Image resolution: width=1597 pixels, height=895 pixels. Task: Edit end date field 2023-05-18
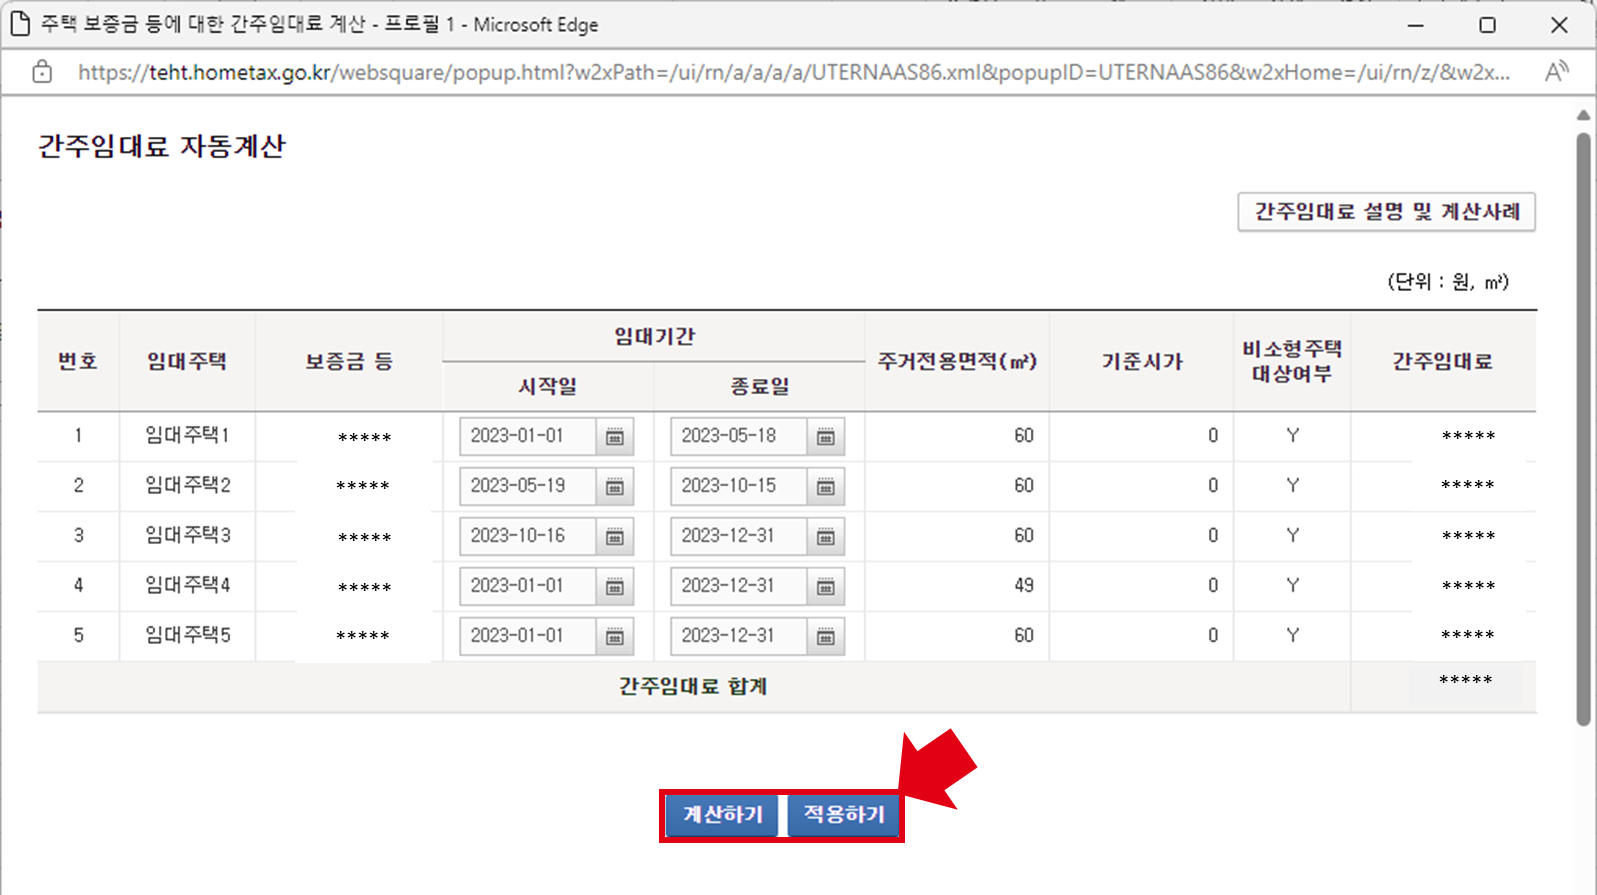coord(739,437)
